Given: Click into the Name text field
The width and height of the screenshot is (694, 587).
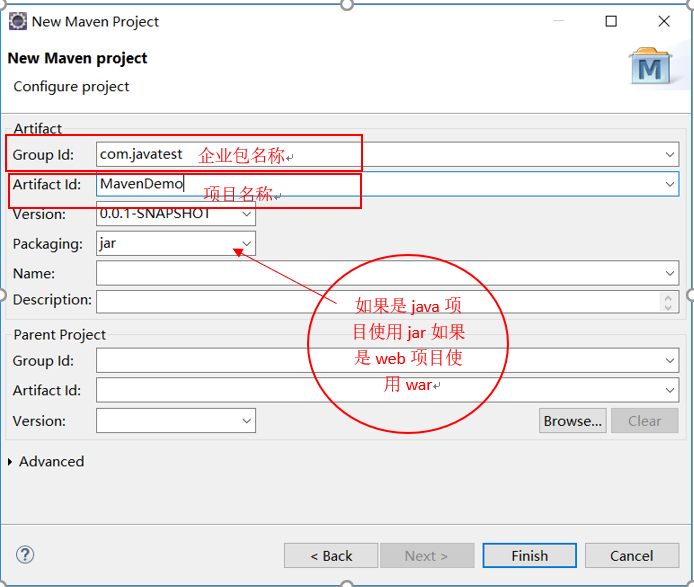Looking at the screenshot, I should [x=387, y=273].
